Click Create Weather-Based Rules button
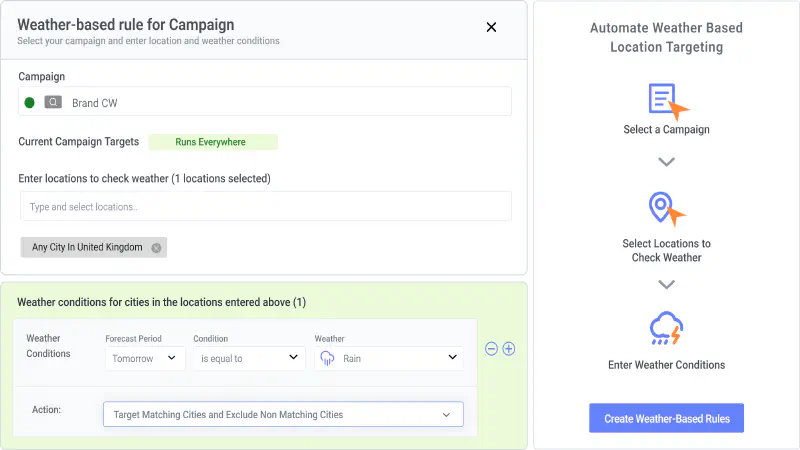800x450 pixels. pyautogui.click(x=666, y=418)
